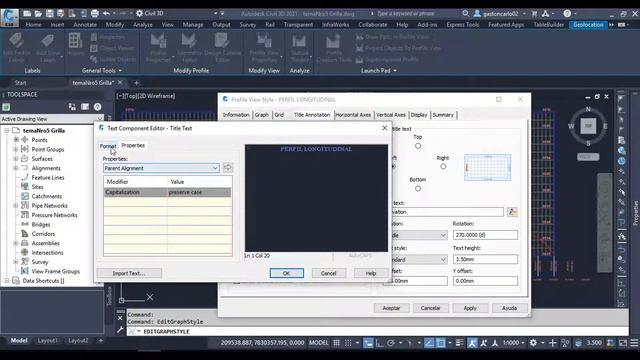Click the Text height field showing 3.50mm
640x360 pixels.
tap(485, 260)
